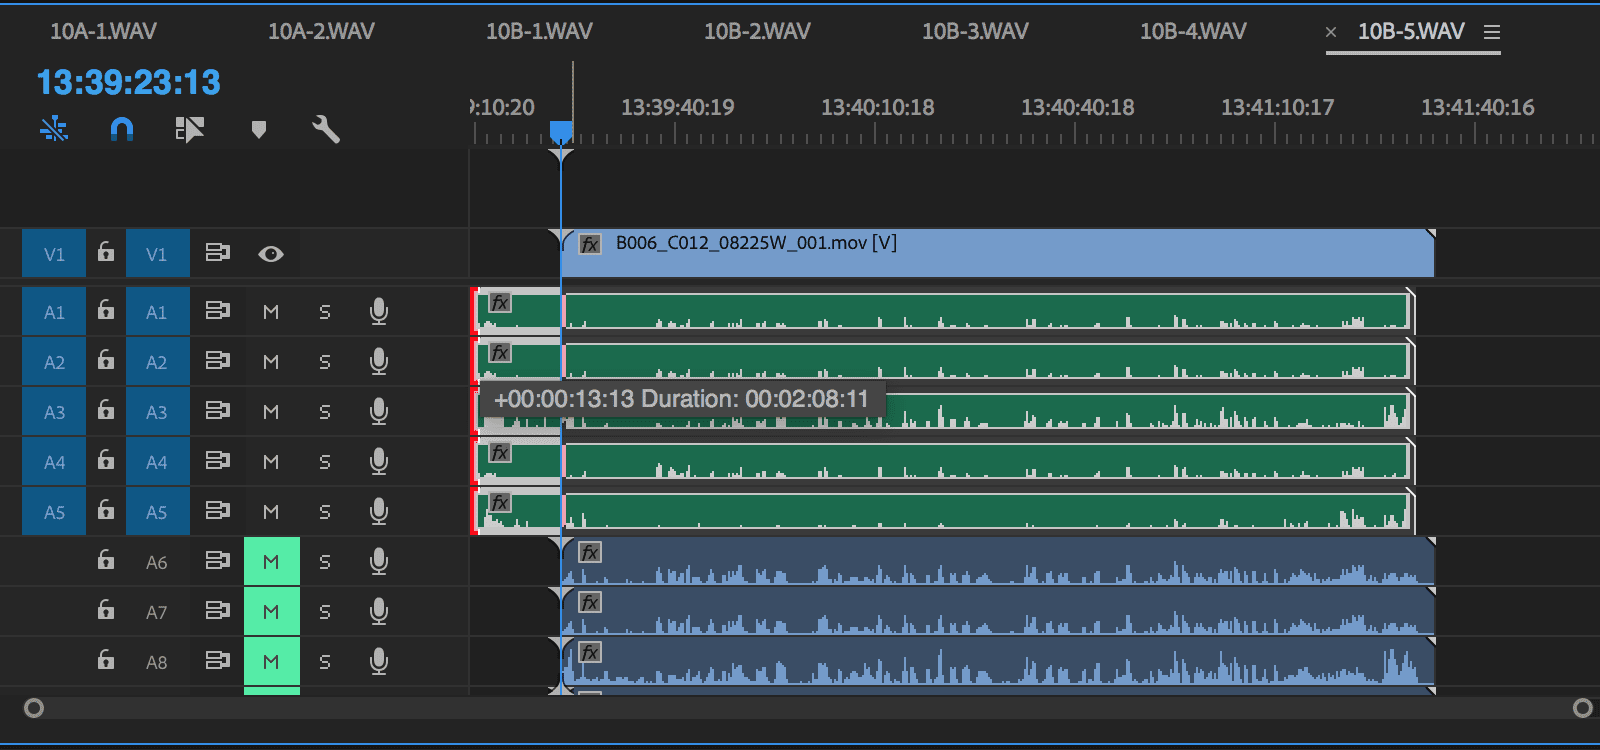This screenshot has width=1600, height=750.
Task: Click the blue 13:39:23:13 playhead timecode
Action: [128, 82]
